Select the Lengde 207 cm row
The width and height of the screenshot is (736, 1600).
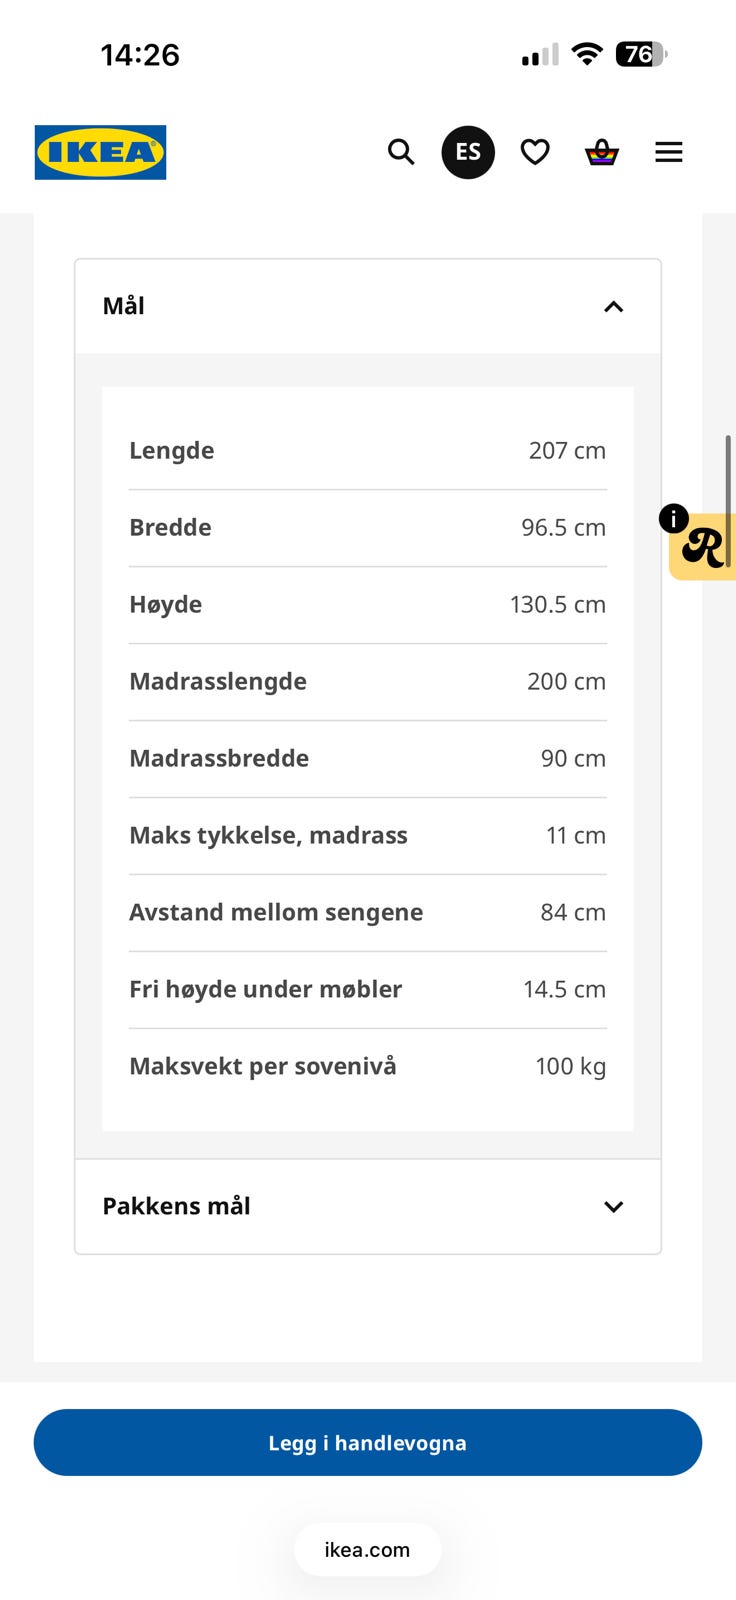368,451
